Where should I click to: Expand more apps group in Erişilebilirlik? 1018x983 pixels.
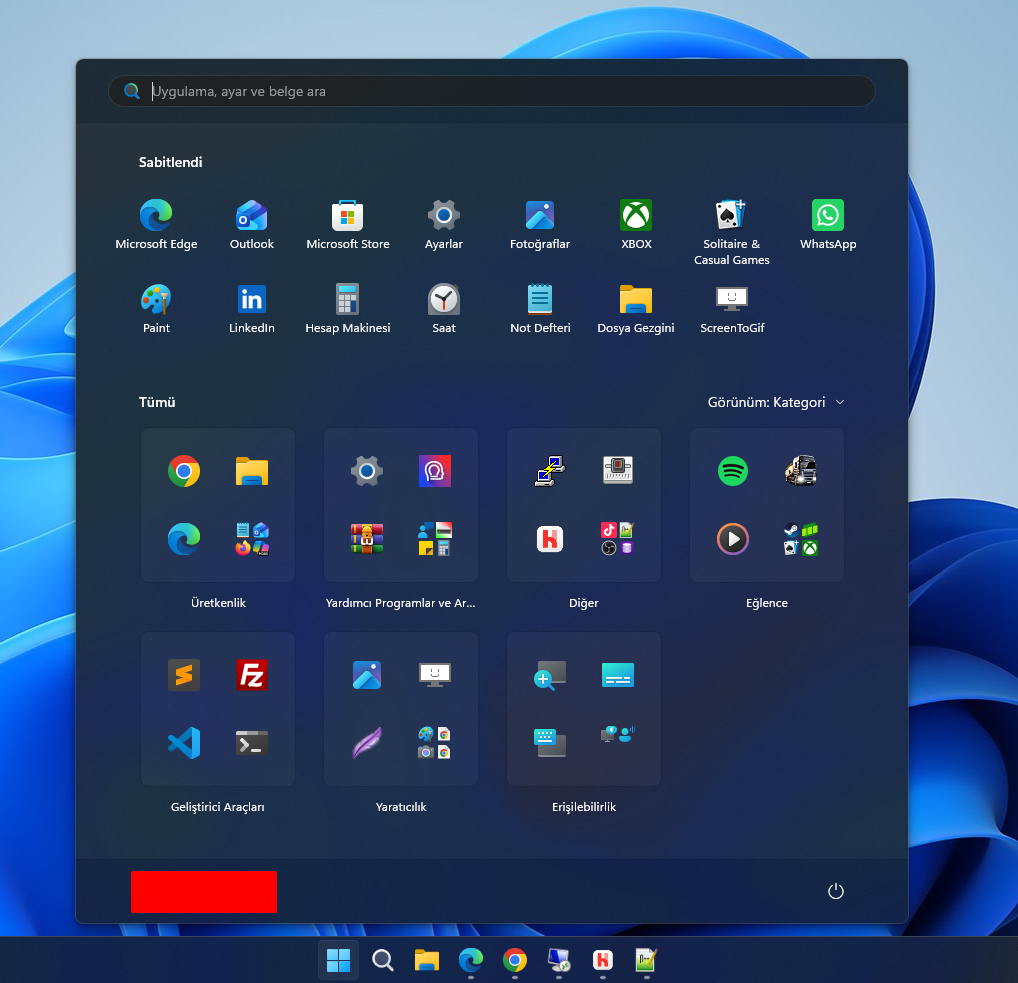[617, 735]
